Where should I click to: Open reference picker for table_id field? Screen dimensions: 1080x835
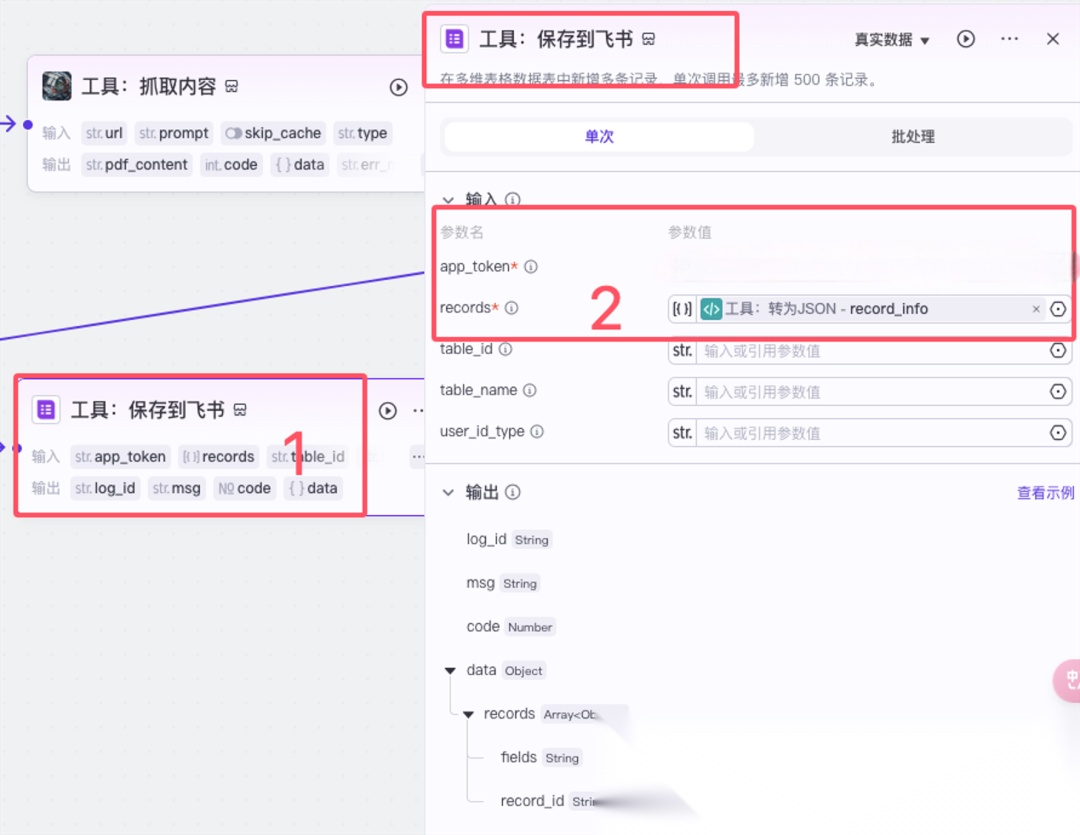pyautogui.click(x=1058, y=351)
